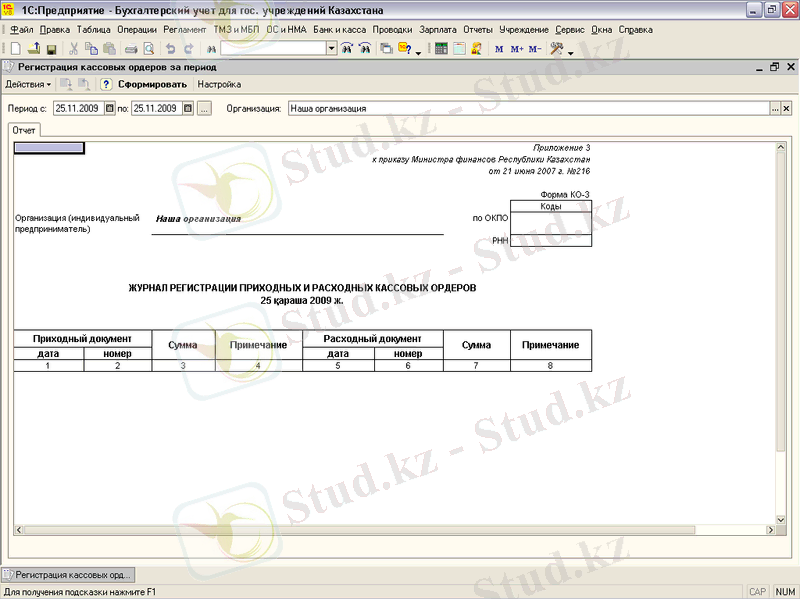Restore the inner report window
Image resolution: width=800 pixels, height=599 pixels.
pos(774,67)
